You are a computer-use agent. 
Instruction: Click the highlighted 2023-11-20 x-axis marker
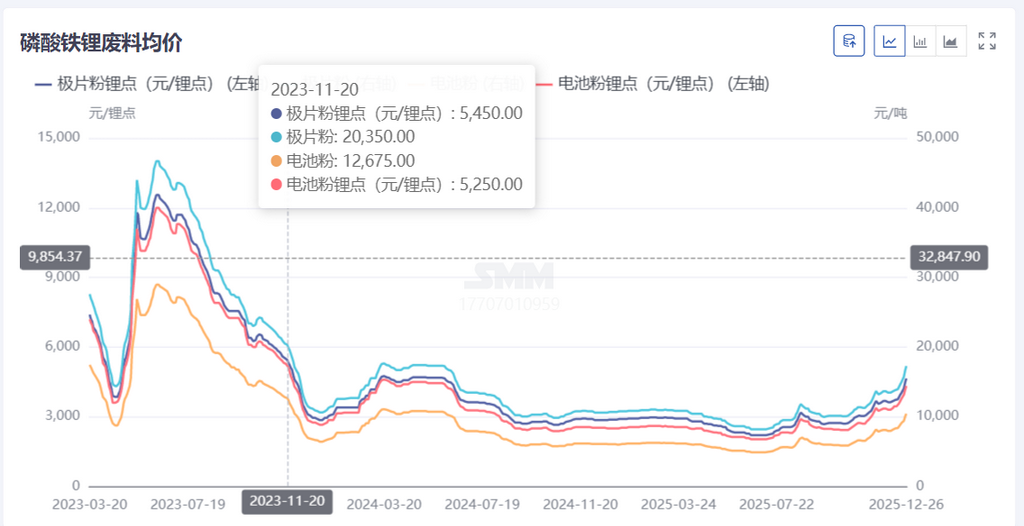click(x=287, y=502)
